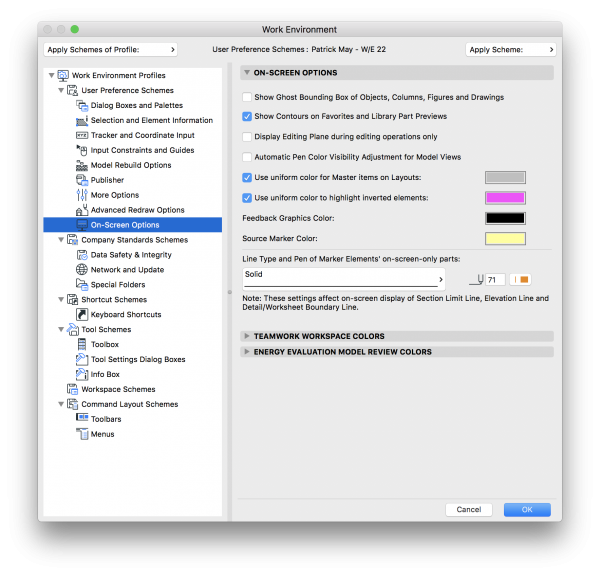Screen dimensions: 600x576
Task: Select the Advanced Redraw Options icon
Action: click(x=83, y=210)
